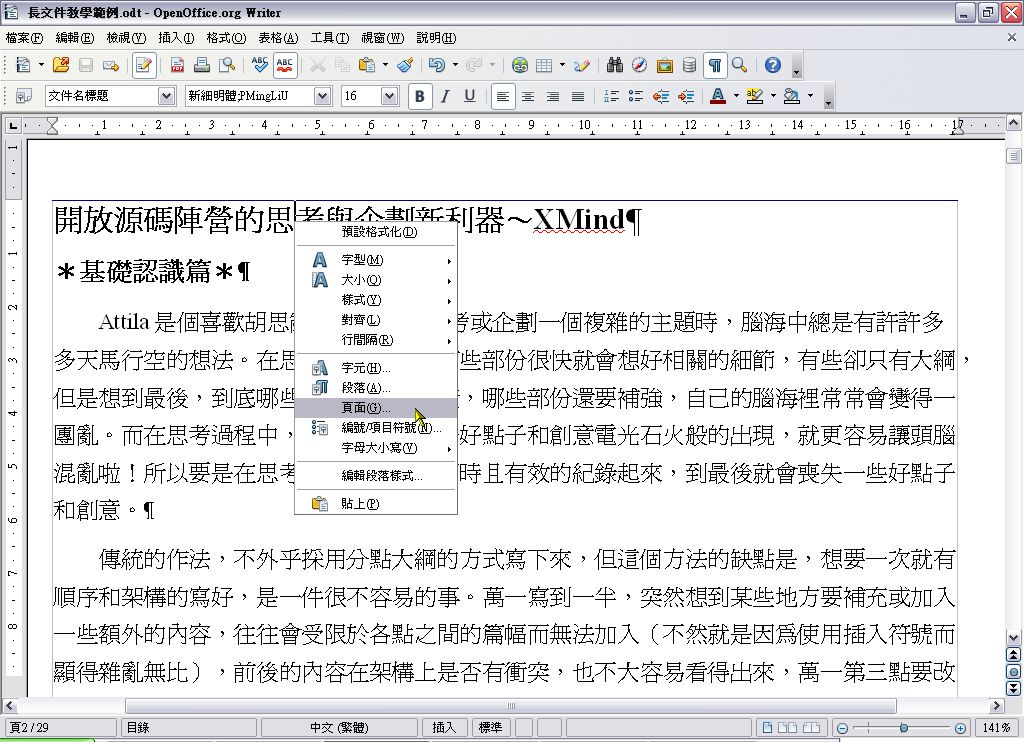Click 編輯段落樣式... context menu entry
Screen dimensions: 1024x742
click(376, 476)
